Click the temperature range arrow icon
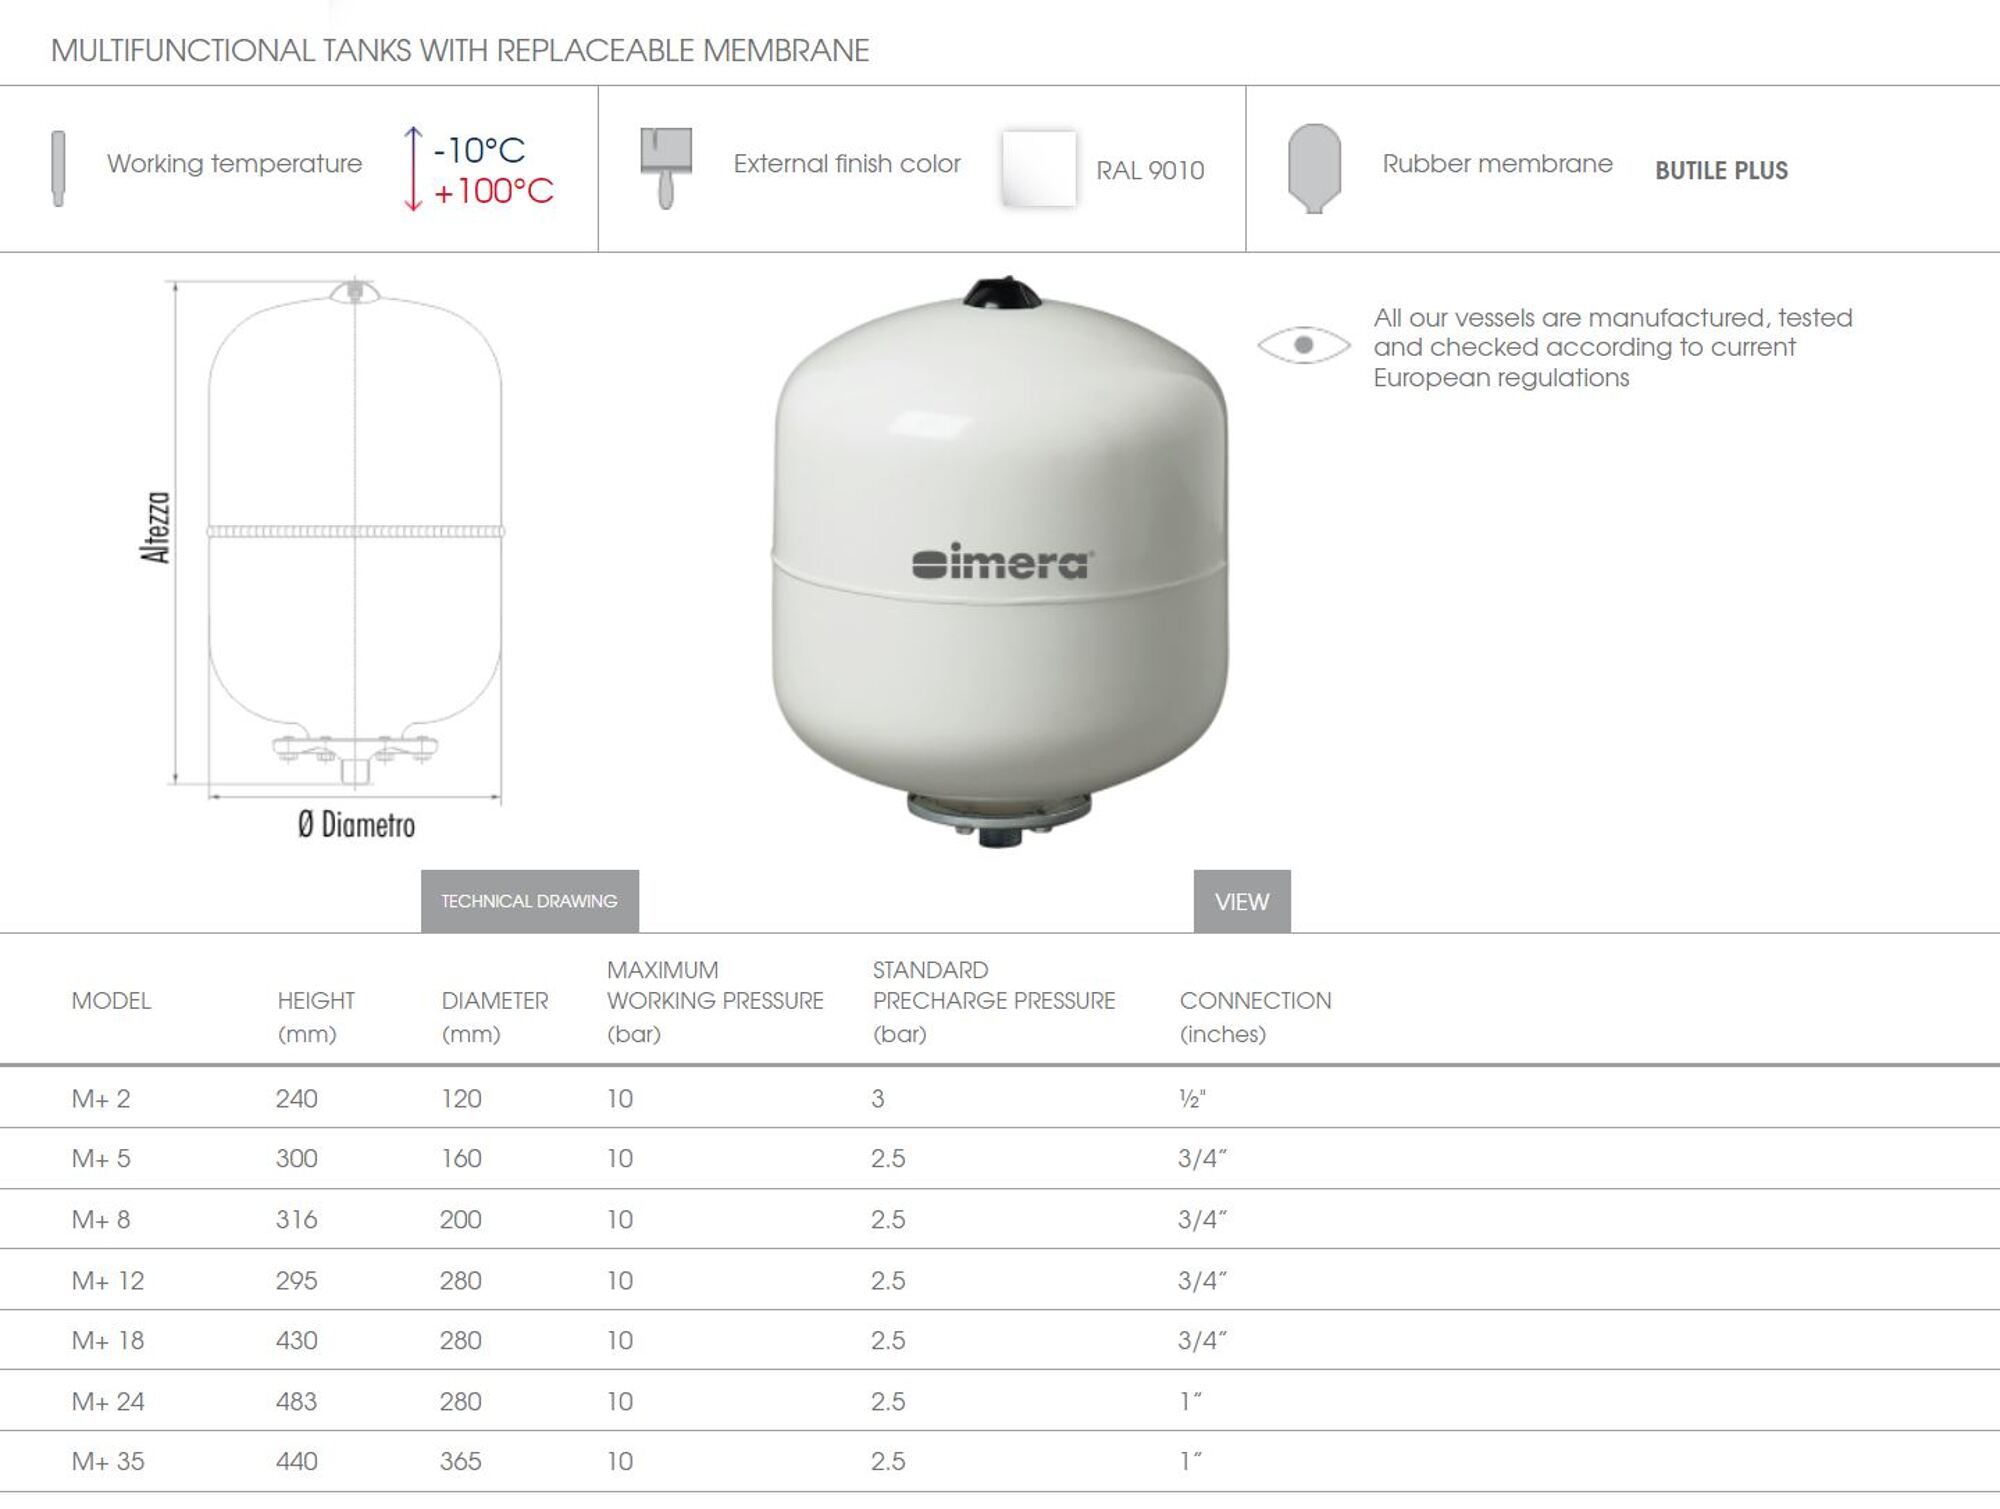2000x1509 pixels. tap(413, 169)
